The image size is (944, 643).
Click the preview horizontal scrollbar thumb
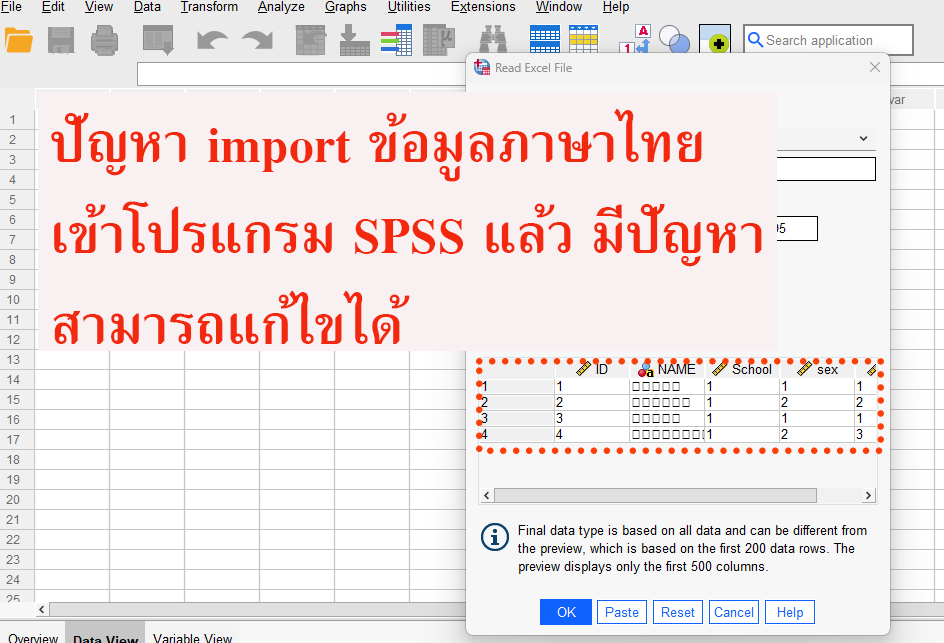[x=655, y=495]
